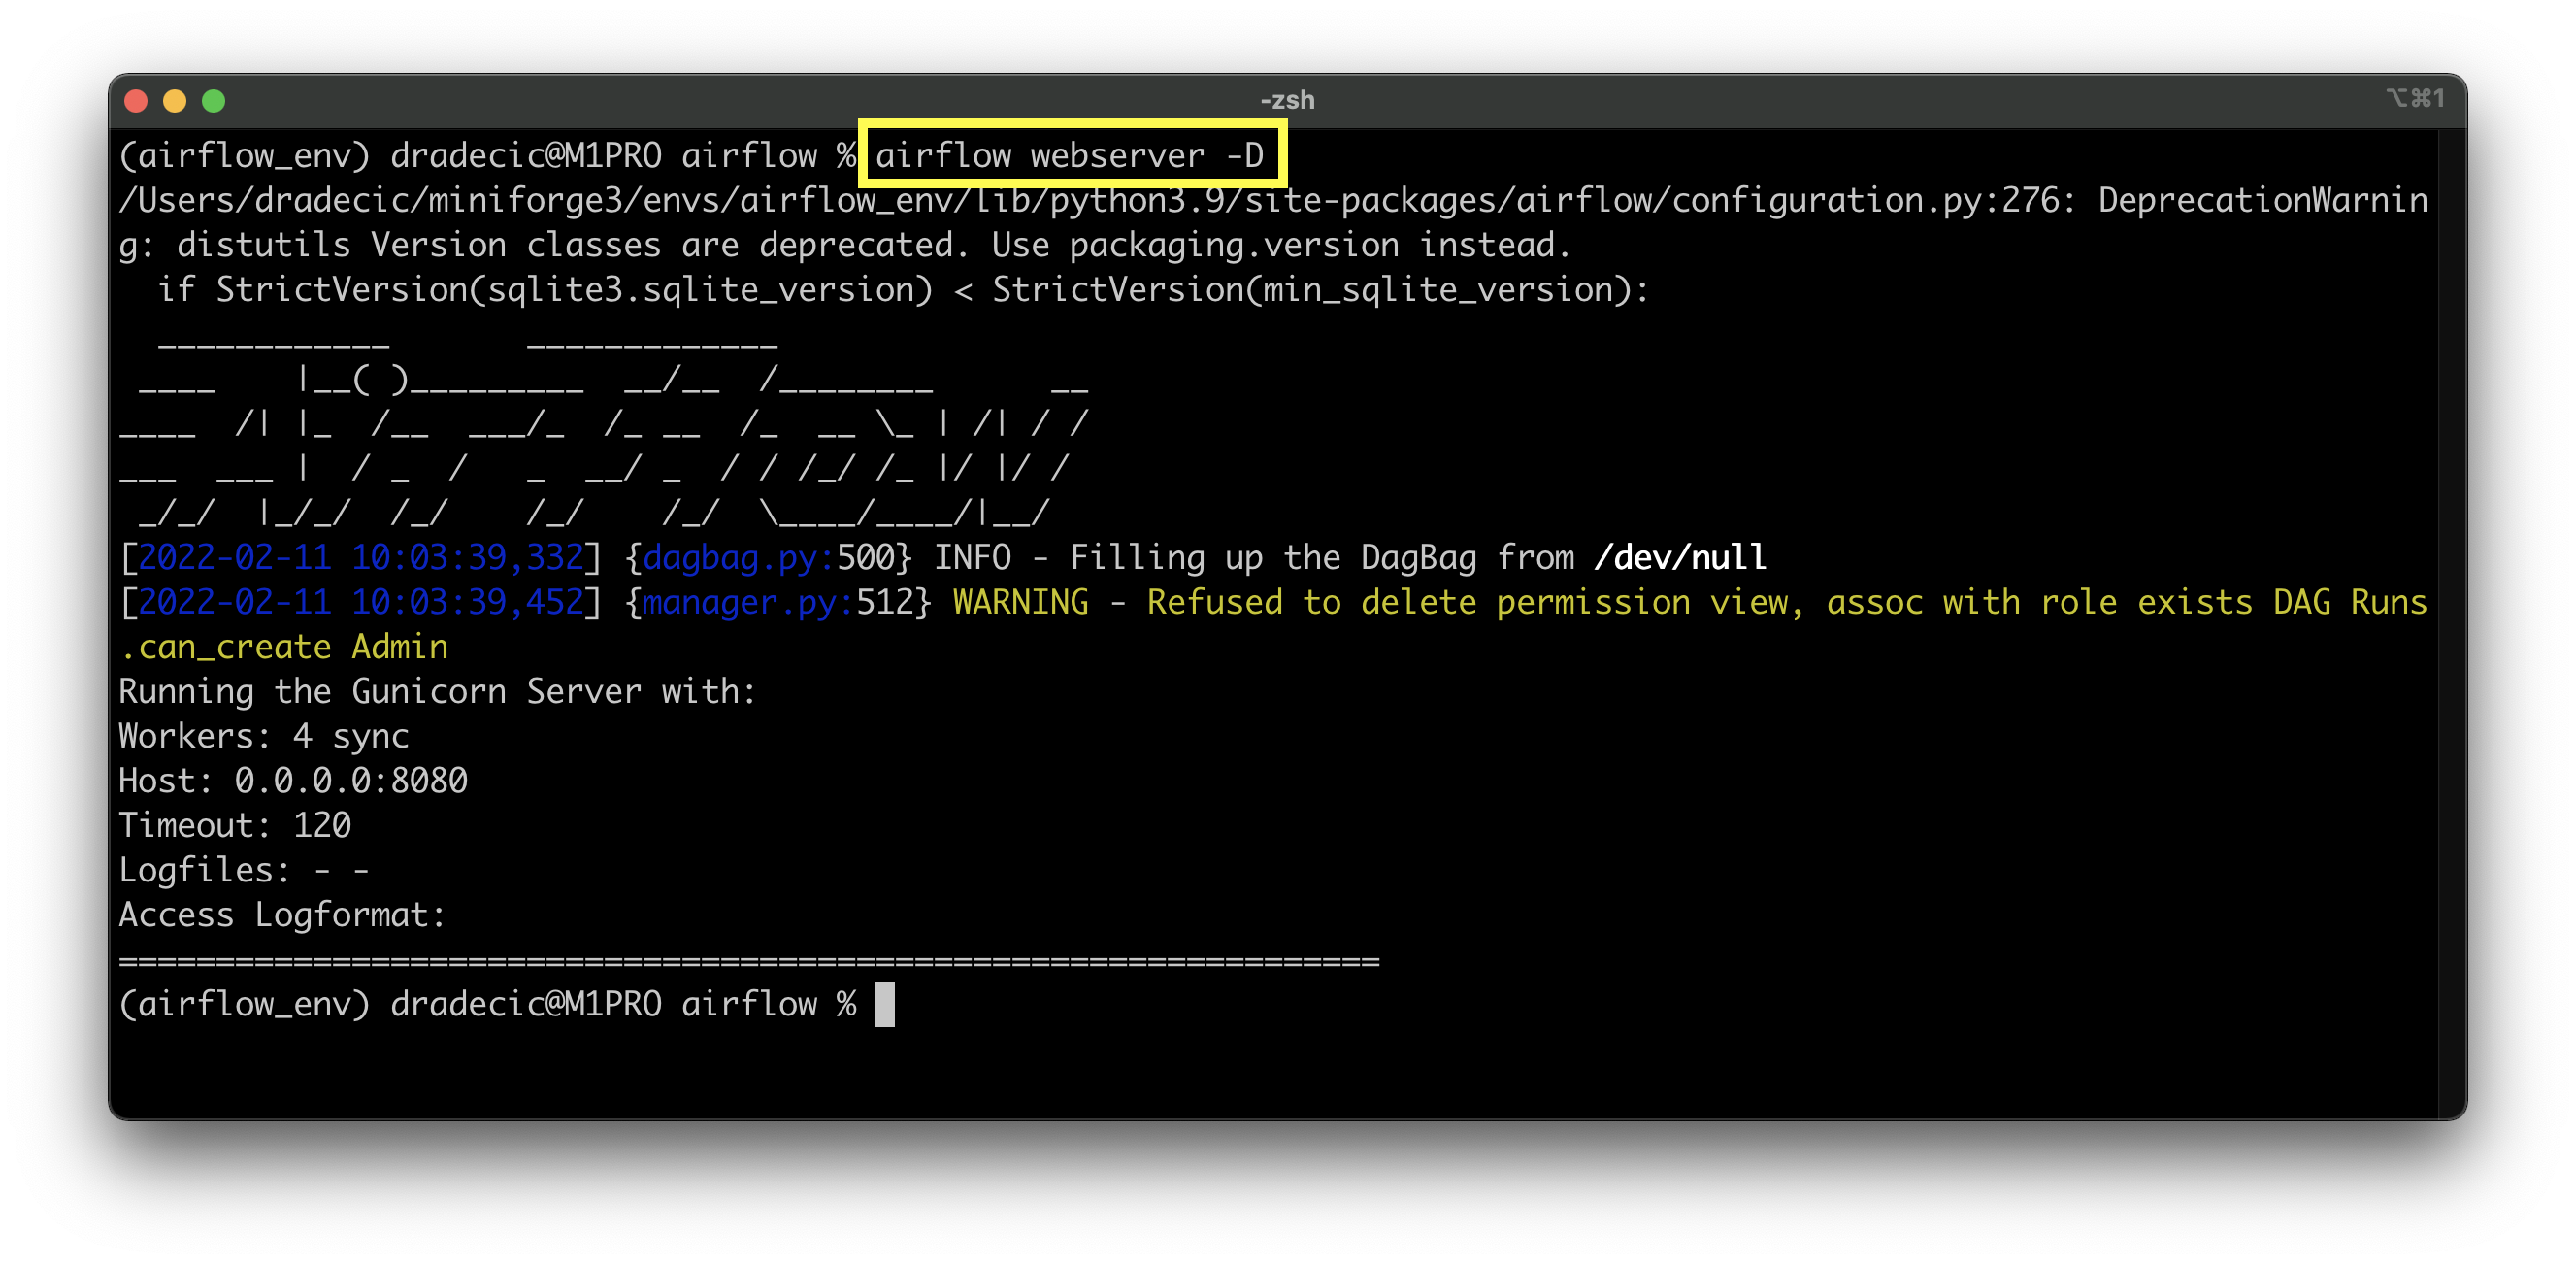Screen dimensions: 2576x1264
Task: Click the yellow minimize traffic light
Action: pos(176,100)
